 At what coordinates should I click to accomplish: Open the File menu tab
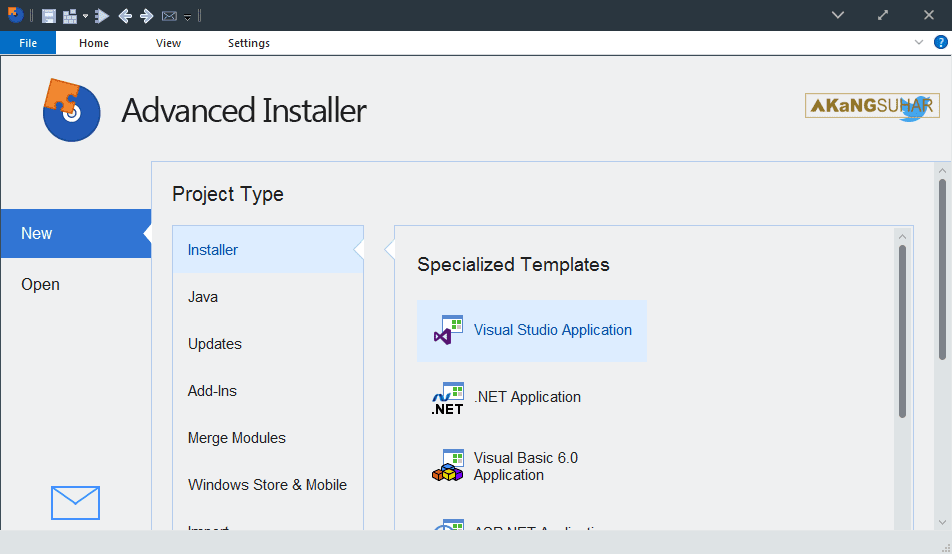[28, 43]
